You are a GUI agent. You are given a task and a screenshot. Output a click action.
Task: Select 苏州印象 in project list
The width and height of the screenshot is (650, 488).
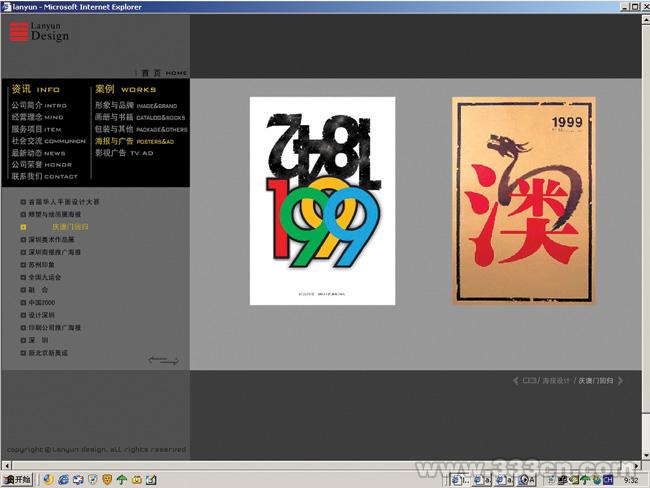coord(44,264)
